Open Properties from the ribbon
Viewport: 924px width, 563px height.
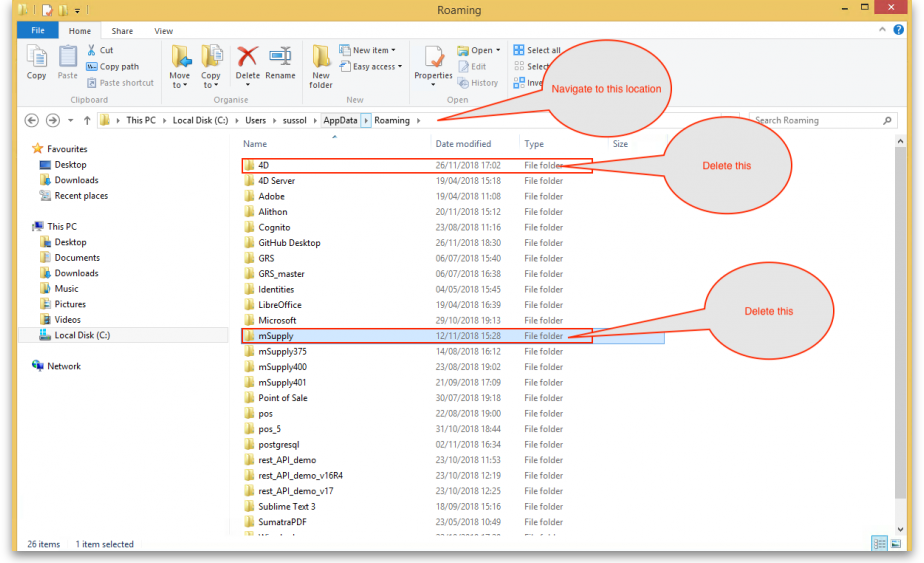[433, 60]
